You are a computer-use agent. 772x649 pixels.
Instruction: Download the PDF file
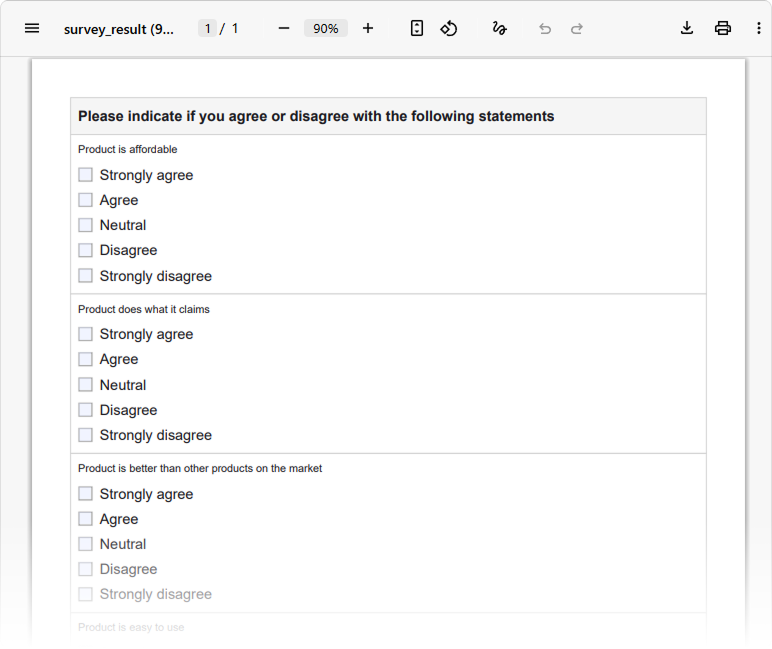point(687,29)
